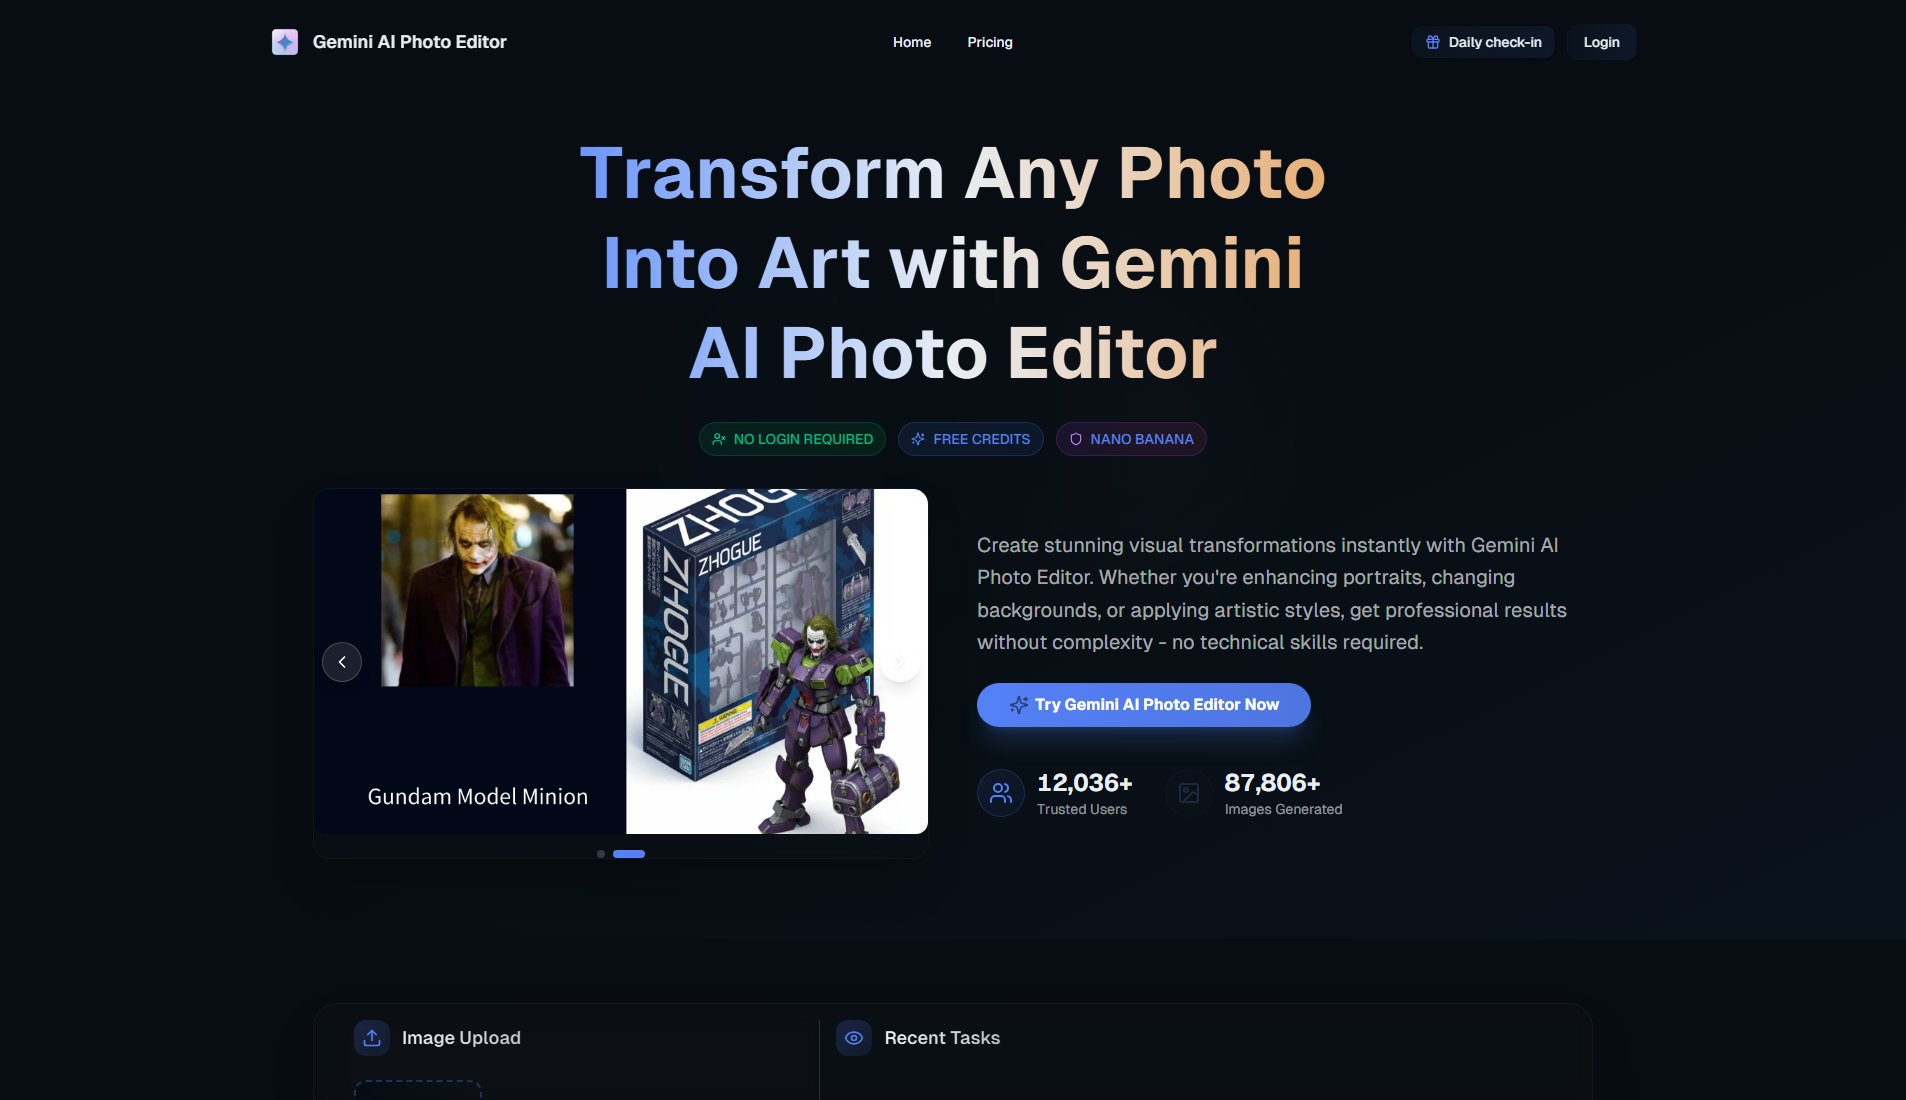
Task: Click the sparkle icon on the Try Now button
Action: point(1019,705)
